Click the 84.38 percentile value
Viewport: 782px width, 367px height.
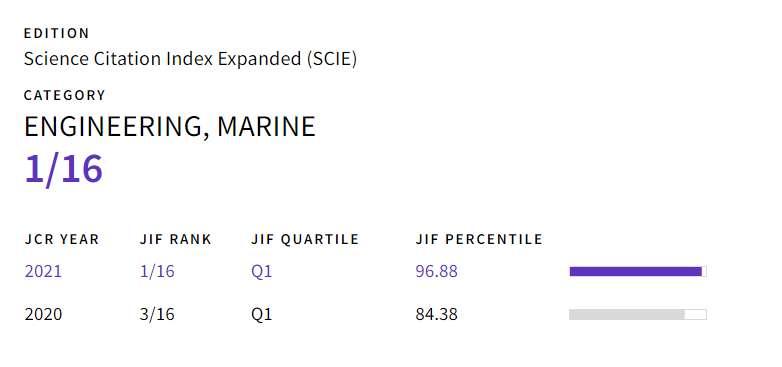point(436,315)
